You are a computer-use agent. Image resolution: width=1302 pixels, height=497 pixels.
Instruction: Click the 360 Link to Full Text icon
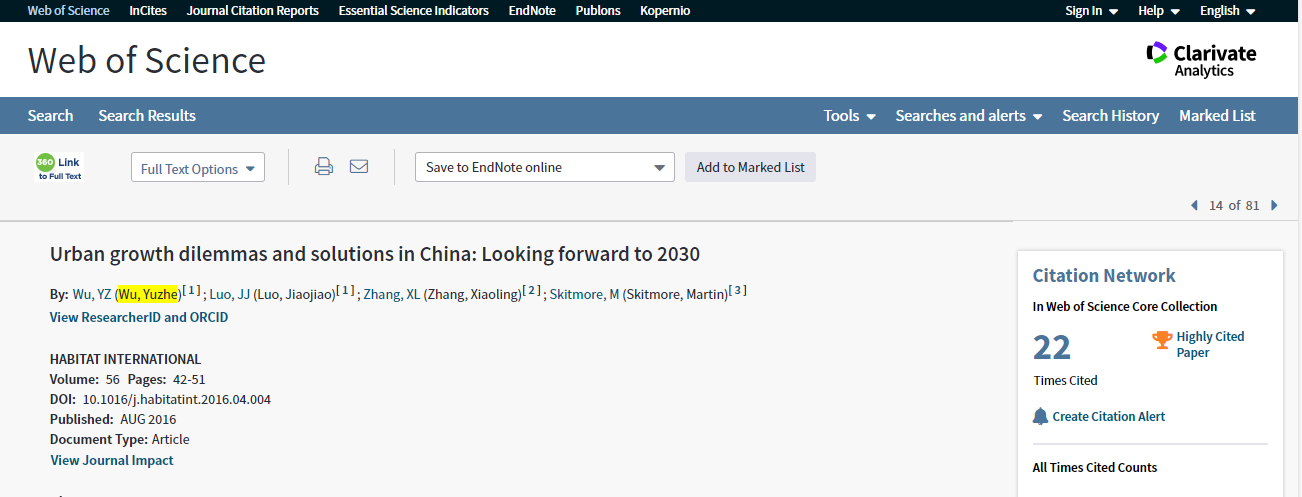(x=59, y=167)
